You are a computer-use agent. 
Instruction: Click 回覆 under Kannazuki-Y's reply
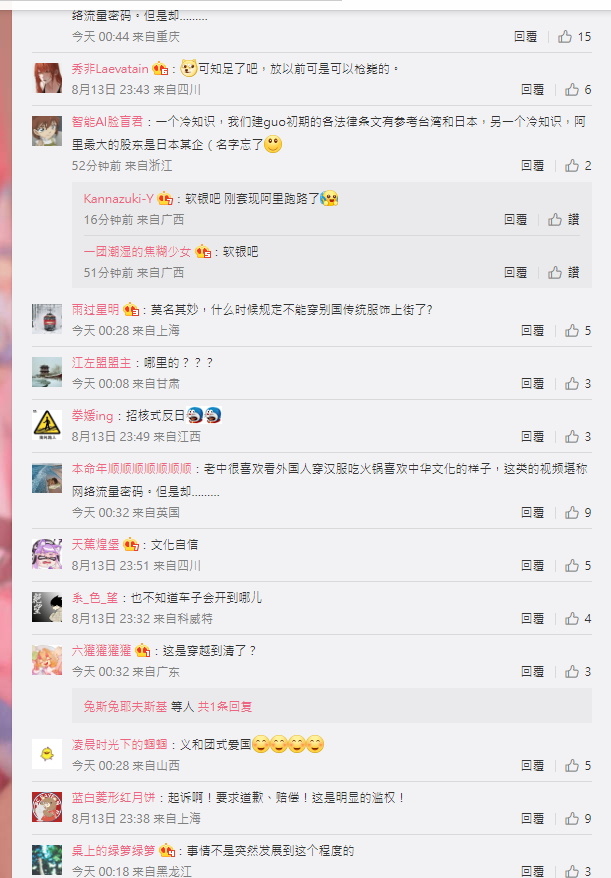coord(515,220)
